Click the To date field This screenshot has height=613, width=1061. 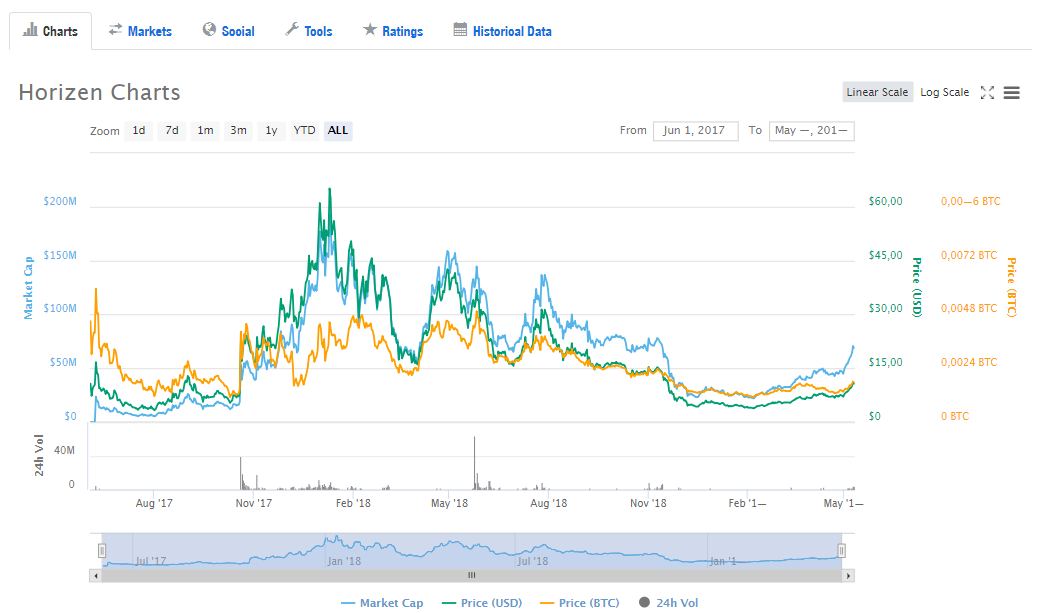click(811, 131)
